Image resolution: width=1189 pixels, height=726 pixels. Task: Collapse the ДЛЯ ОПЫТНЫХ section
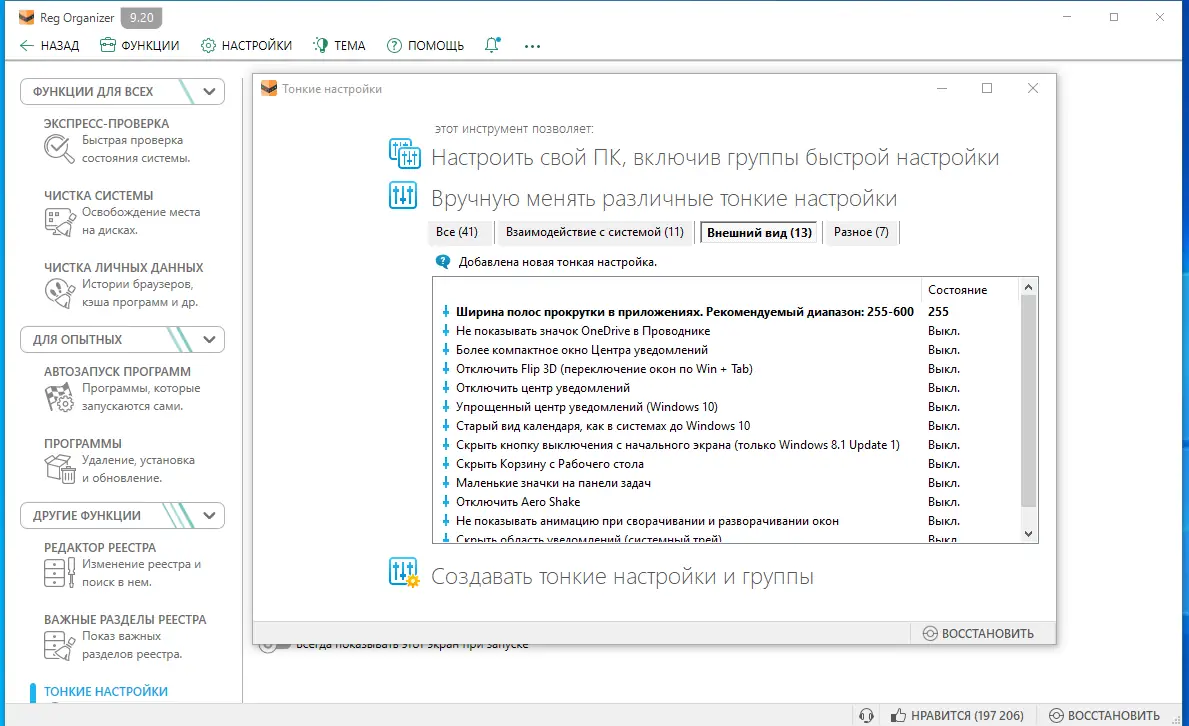[x=208, y=339]
